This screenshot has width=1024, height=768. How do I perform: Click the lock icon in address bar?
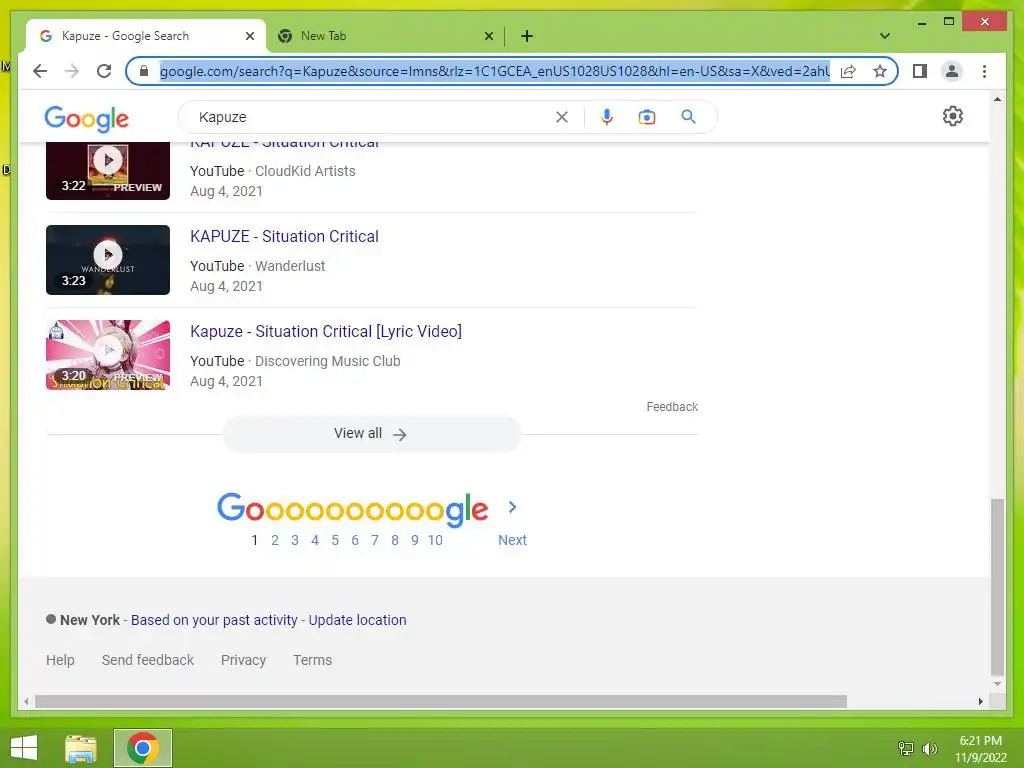[x=144, y=71]
